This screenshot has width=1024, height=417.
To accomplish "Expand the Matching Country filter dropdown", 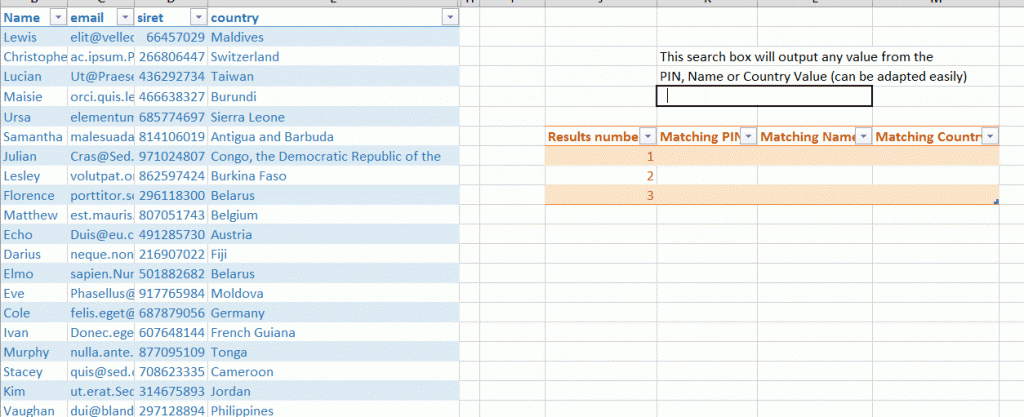I will pyautogui.click(x=990, y=137).
